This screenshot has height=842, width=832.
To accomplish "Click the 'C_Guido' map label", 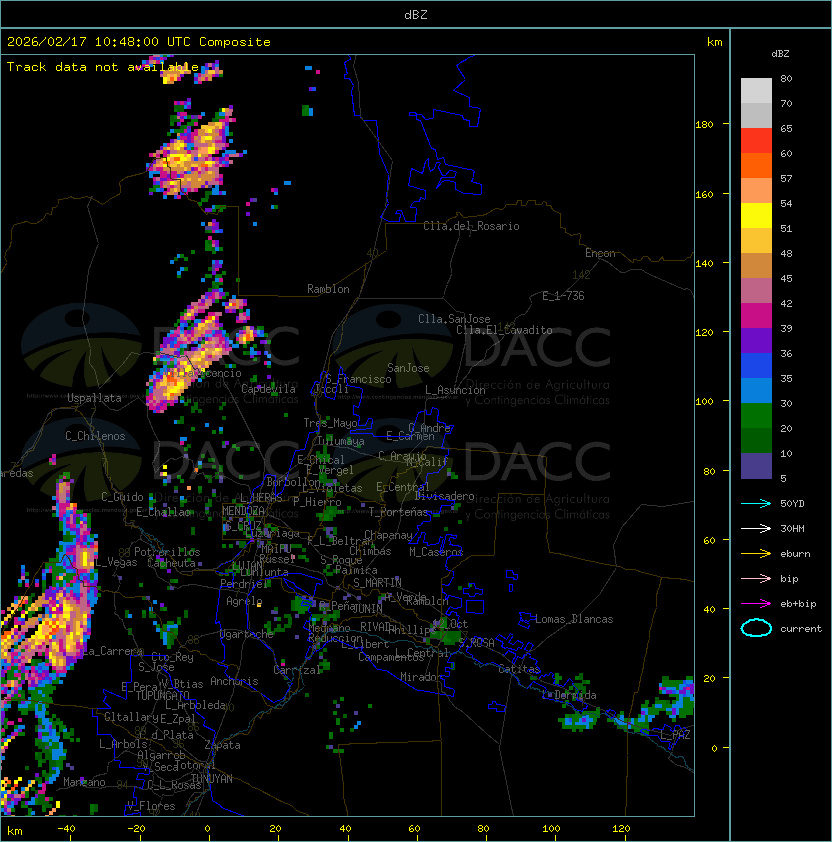I will point(122,497).
